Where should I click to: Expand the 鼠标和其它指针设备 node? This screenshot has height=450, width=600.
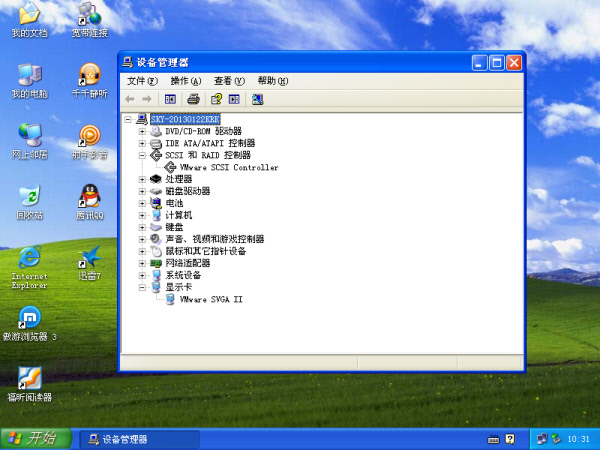[x=142, y=251]
